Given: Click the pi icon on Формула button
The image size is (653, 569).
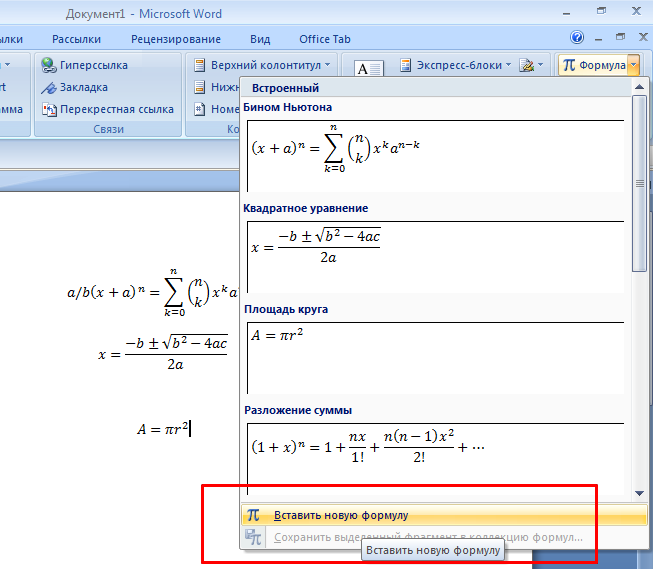Looking at the screenshot, I should pos(569,65).
